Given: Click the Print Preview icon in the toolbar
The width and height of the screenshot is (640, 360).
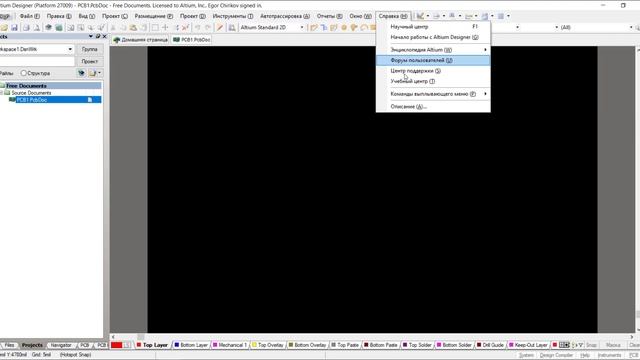Looking at the screenshot, I should coord(36,27).
